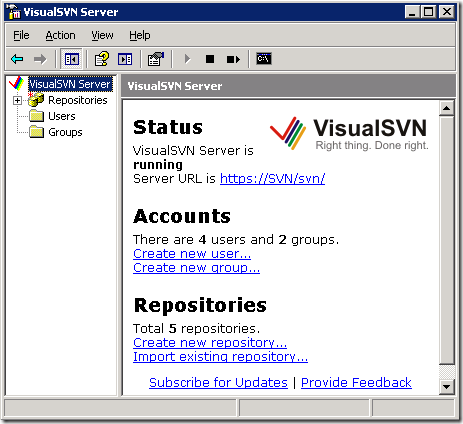Open the Action menu
Screen dimensions: 463x424
pos(60,35)
